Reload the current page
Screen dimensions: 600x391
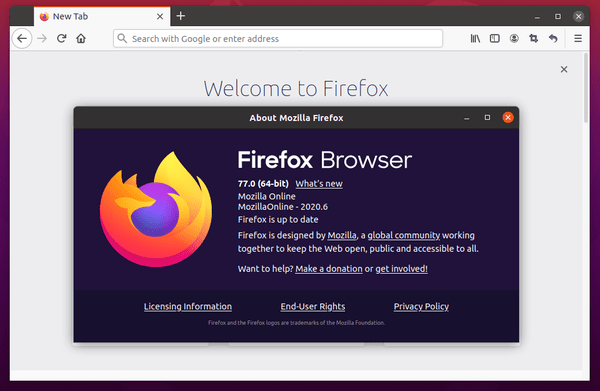(62, 38)
